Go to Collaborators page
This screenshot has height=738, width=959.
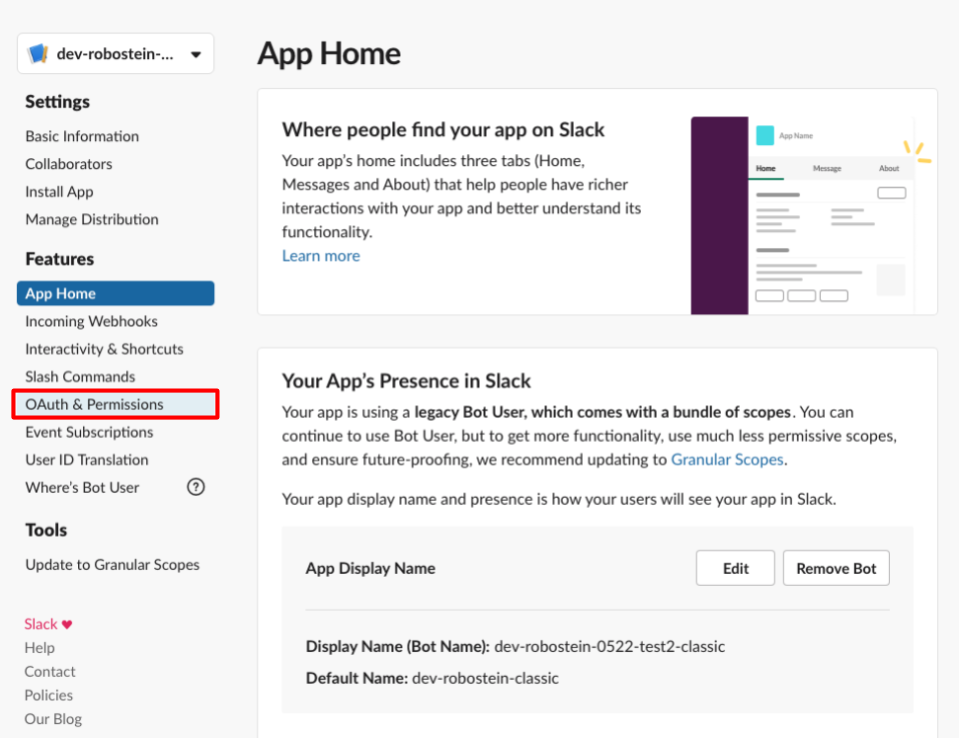tap(68, 164)
